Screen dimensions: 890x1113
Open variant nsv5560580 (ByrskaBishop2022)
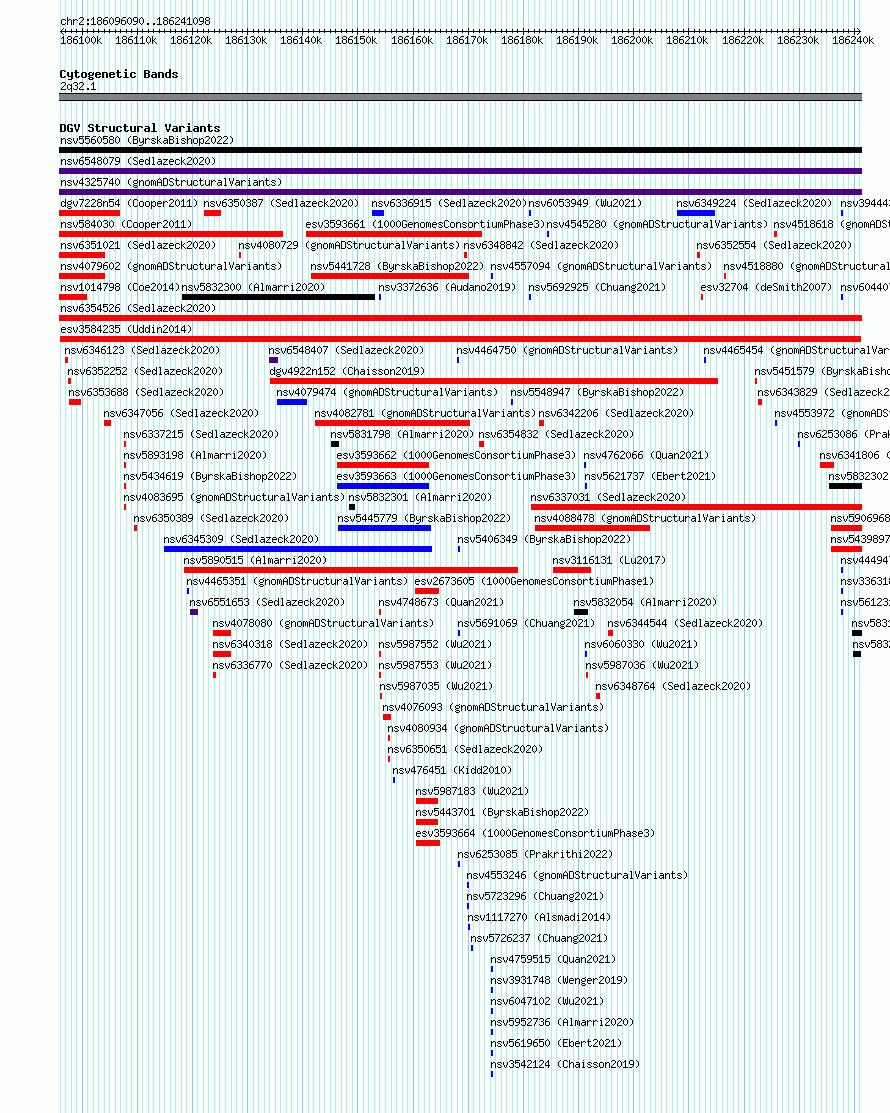click(147, 141)
